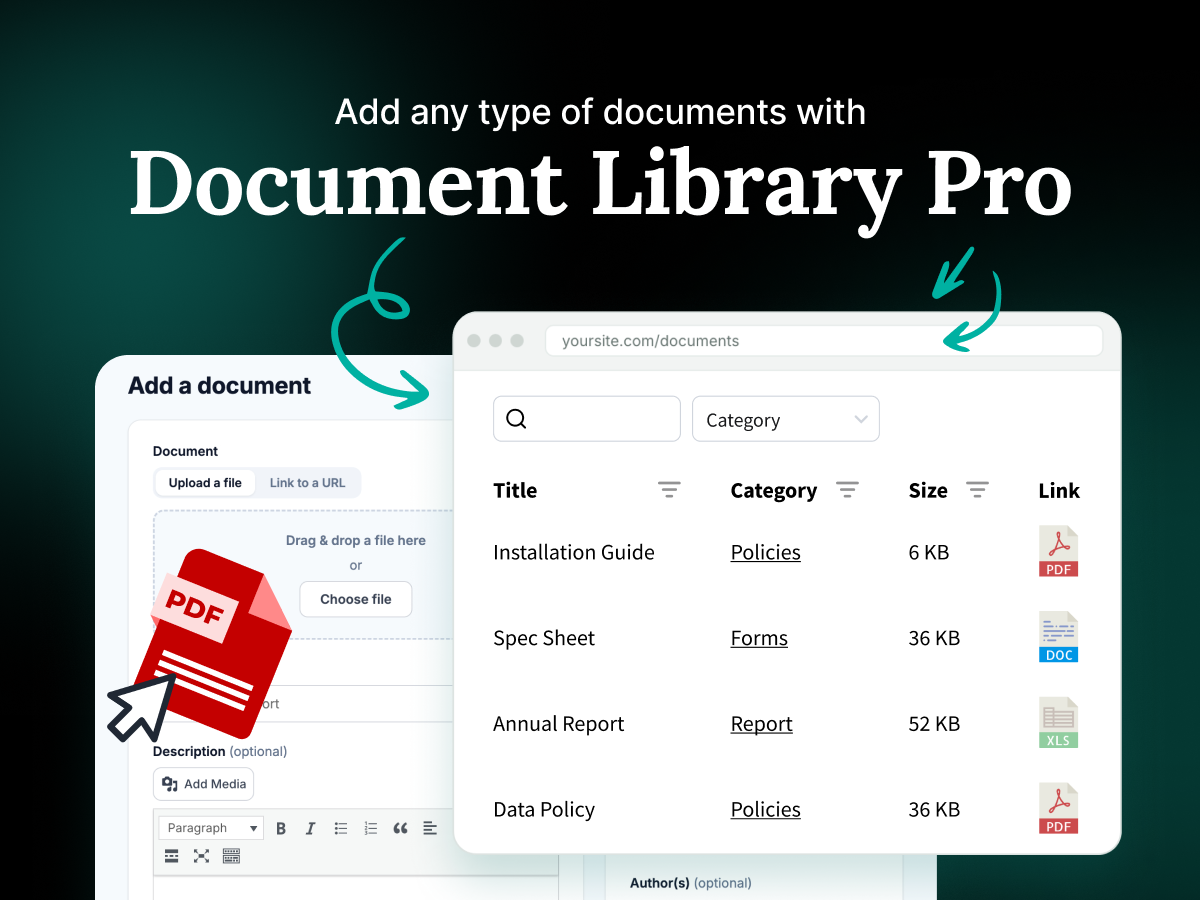1200x900 pixels.
Task: Click the yoursite.com/documents address bar
Action: [x=824, y=341]
